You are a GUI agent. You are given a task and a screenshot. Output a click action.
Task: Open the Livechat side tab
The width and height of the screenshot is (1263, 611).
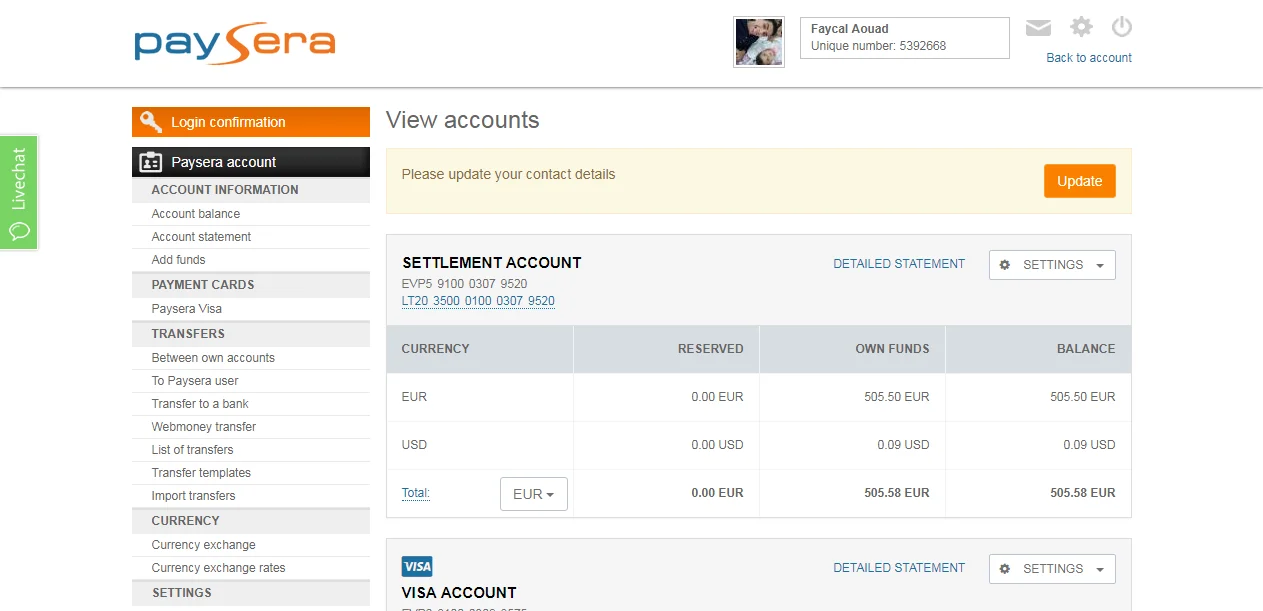[x=19, y=193]
